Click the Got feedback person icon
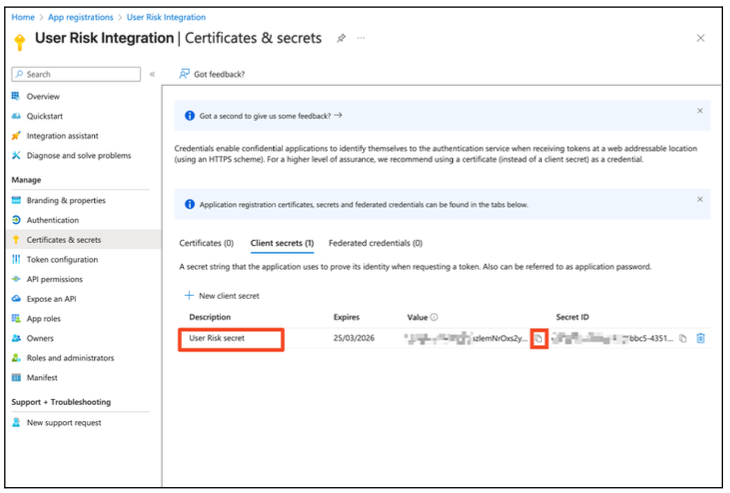The image size is (730, 493). (184, 74)
